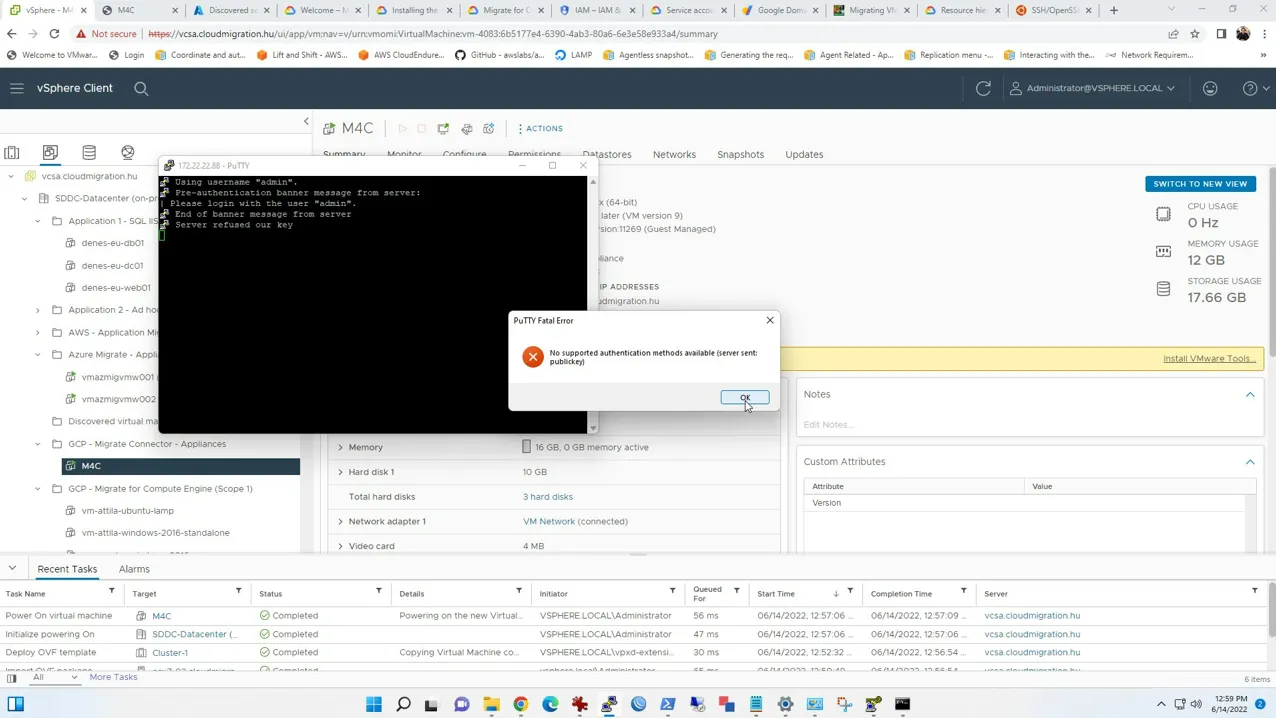
Task: Expand the Network adapter 1 row
Action: coord(340,522)
